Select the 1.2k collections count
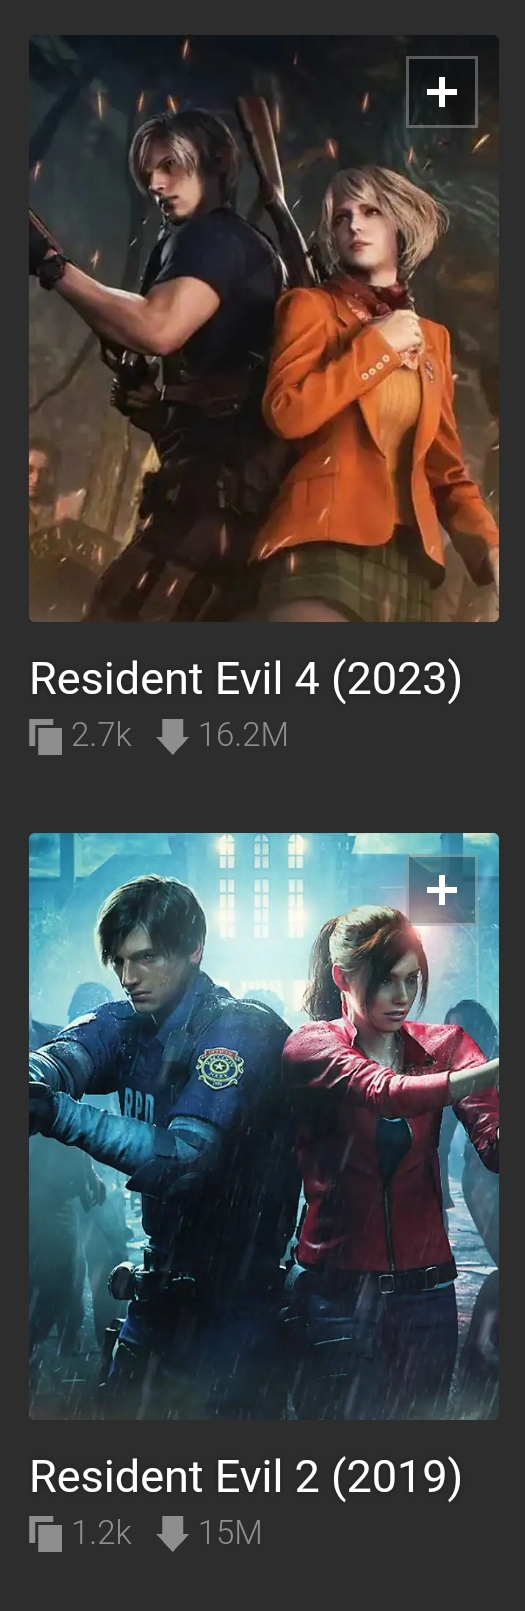The width and height of the screenshot is (525, 1611). tap(102, 1533)
